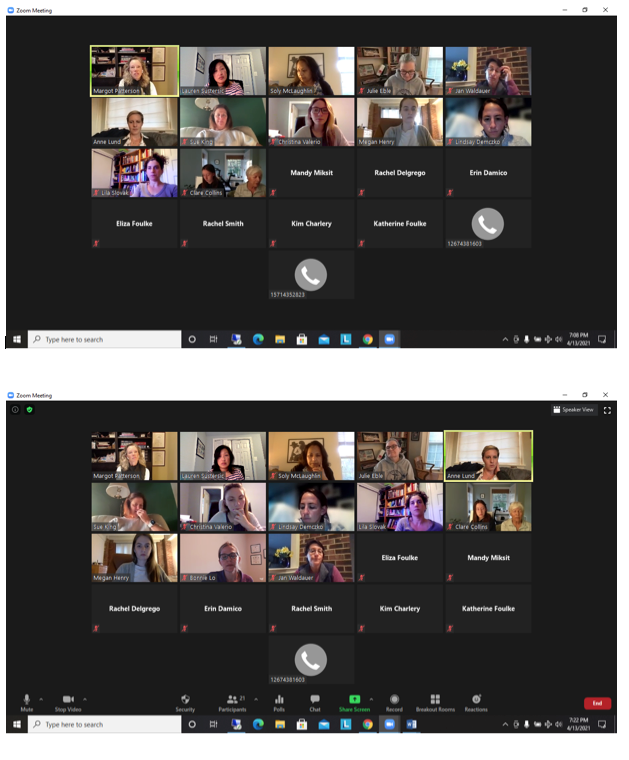This screenshot has width=629, height=760.
Task: Open the Reactions emoji icon
Action: [476, 699]
